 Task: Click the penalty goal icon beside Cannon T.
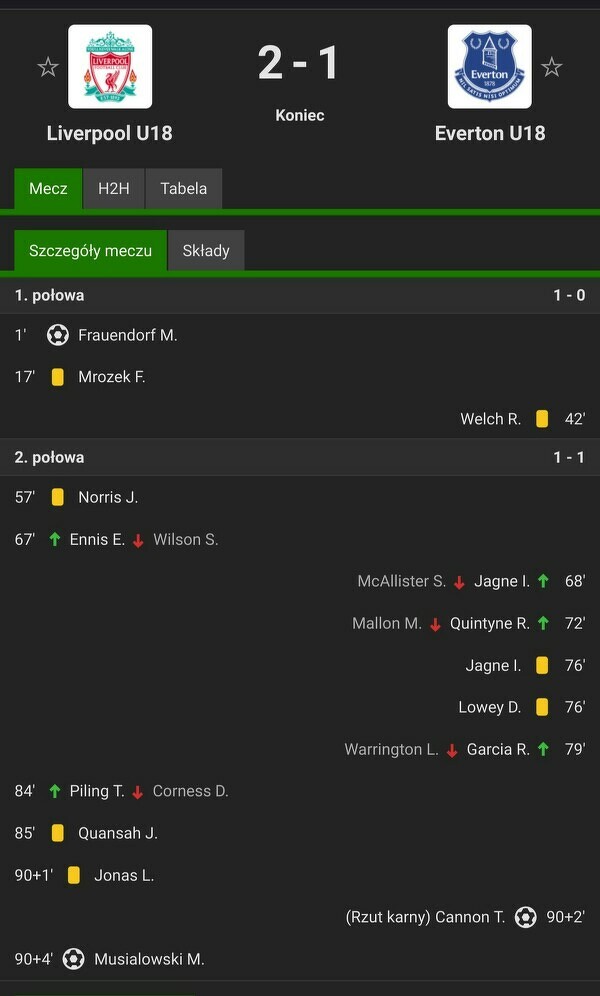pos(526,917)
